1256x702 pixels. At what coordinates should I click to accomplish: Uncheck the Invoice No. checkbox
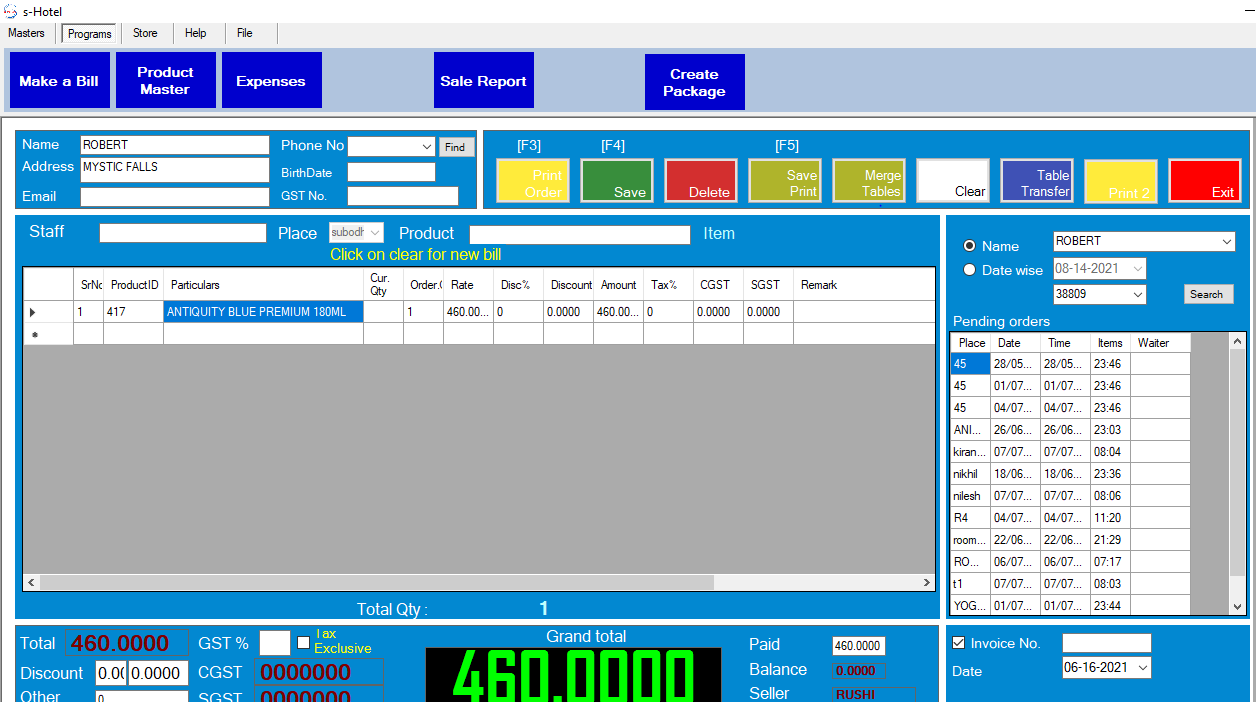(959, 643)
